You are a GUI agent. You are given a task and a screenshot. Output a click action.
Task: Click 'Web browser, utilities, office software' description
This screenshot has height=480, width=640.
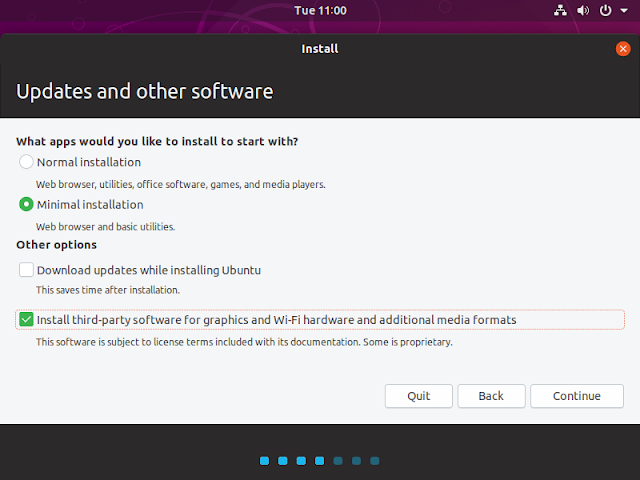coord(180,184)
